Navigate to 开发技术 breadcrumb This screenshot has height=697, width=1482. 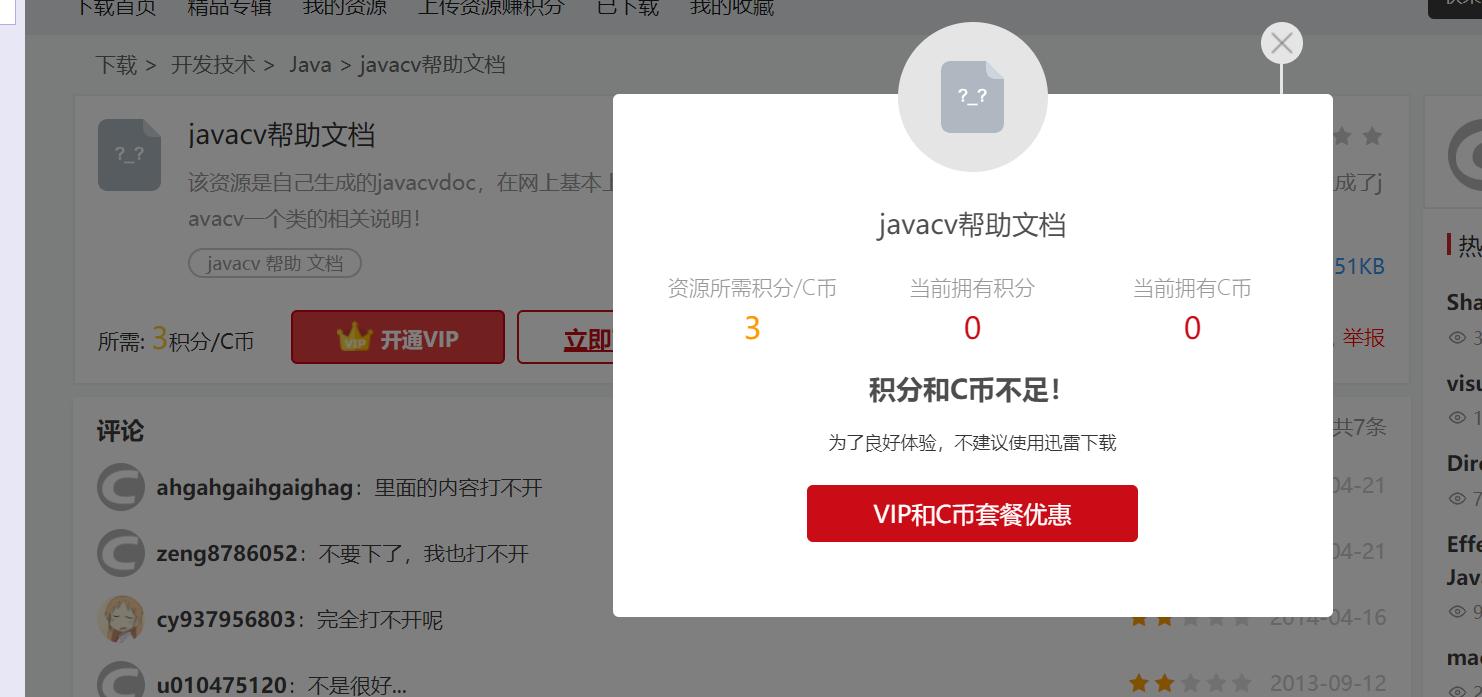pos(213,65)
